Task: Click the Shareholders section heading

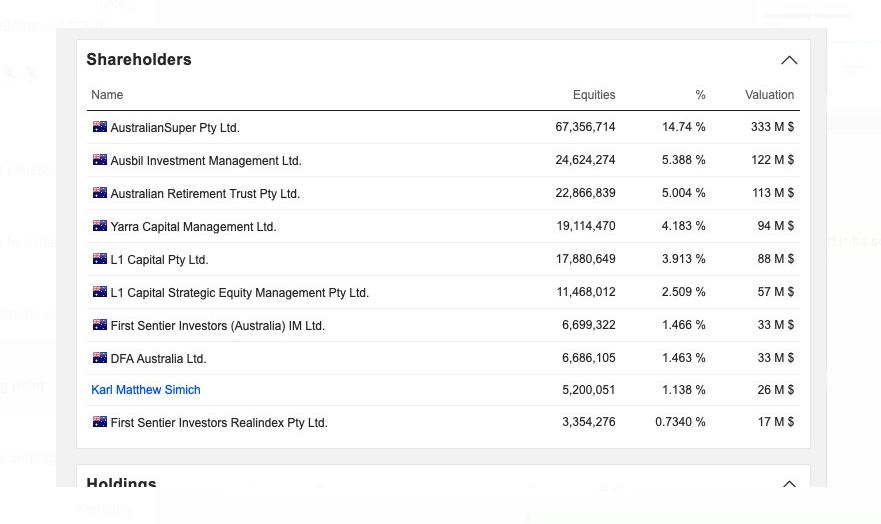Action: (139, 60)
